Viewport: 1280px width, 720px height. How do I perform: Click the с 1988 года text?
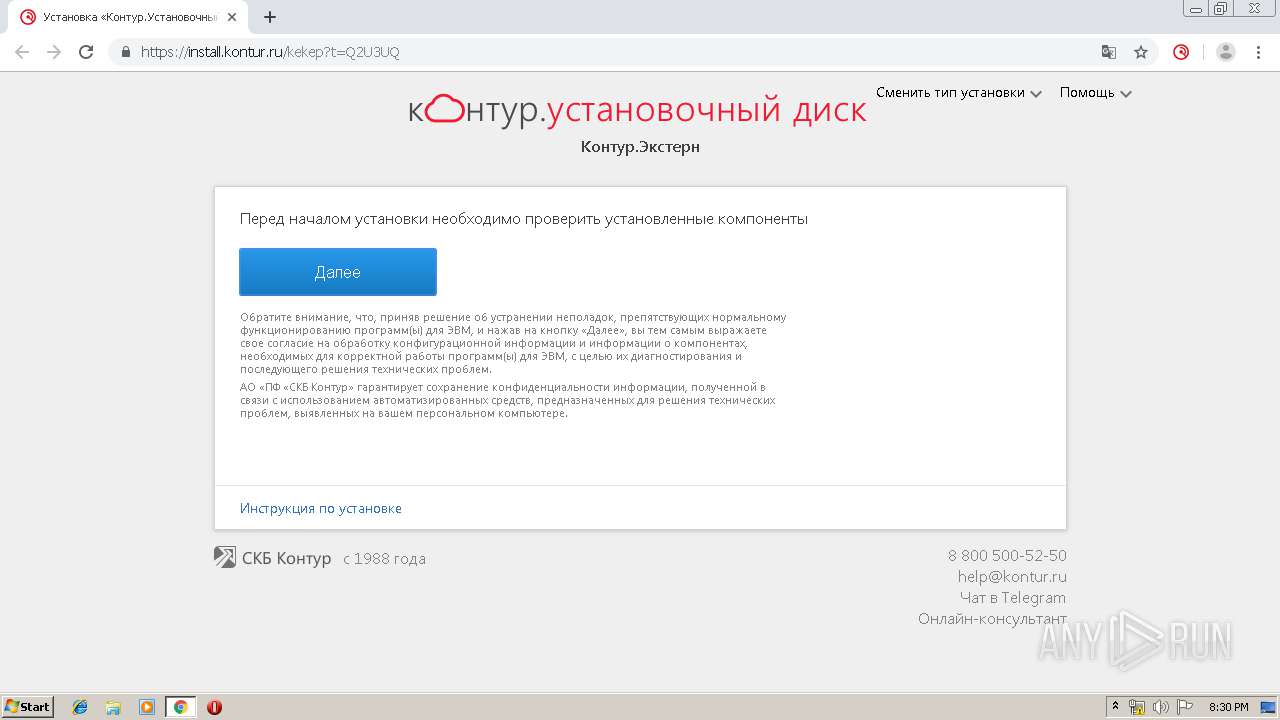pyautogui.click(x=384, y=559)
